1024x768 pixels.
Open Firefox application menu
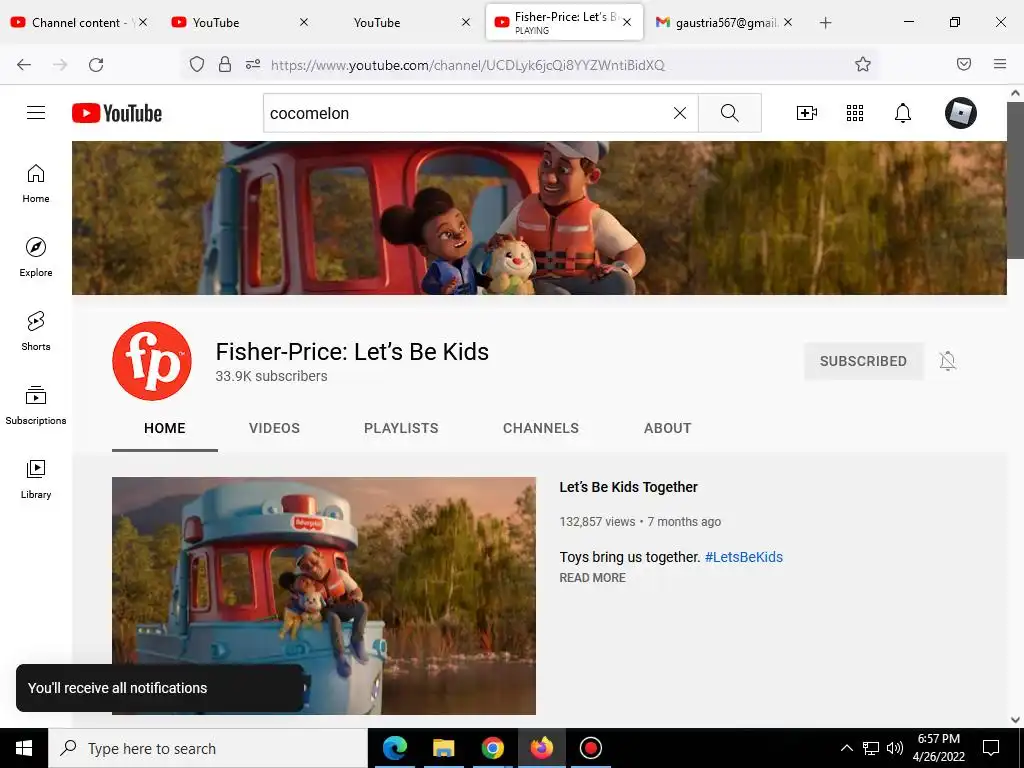1000,64
